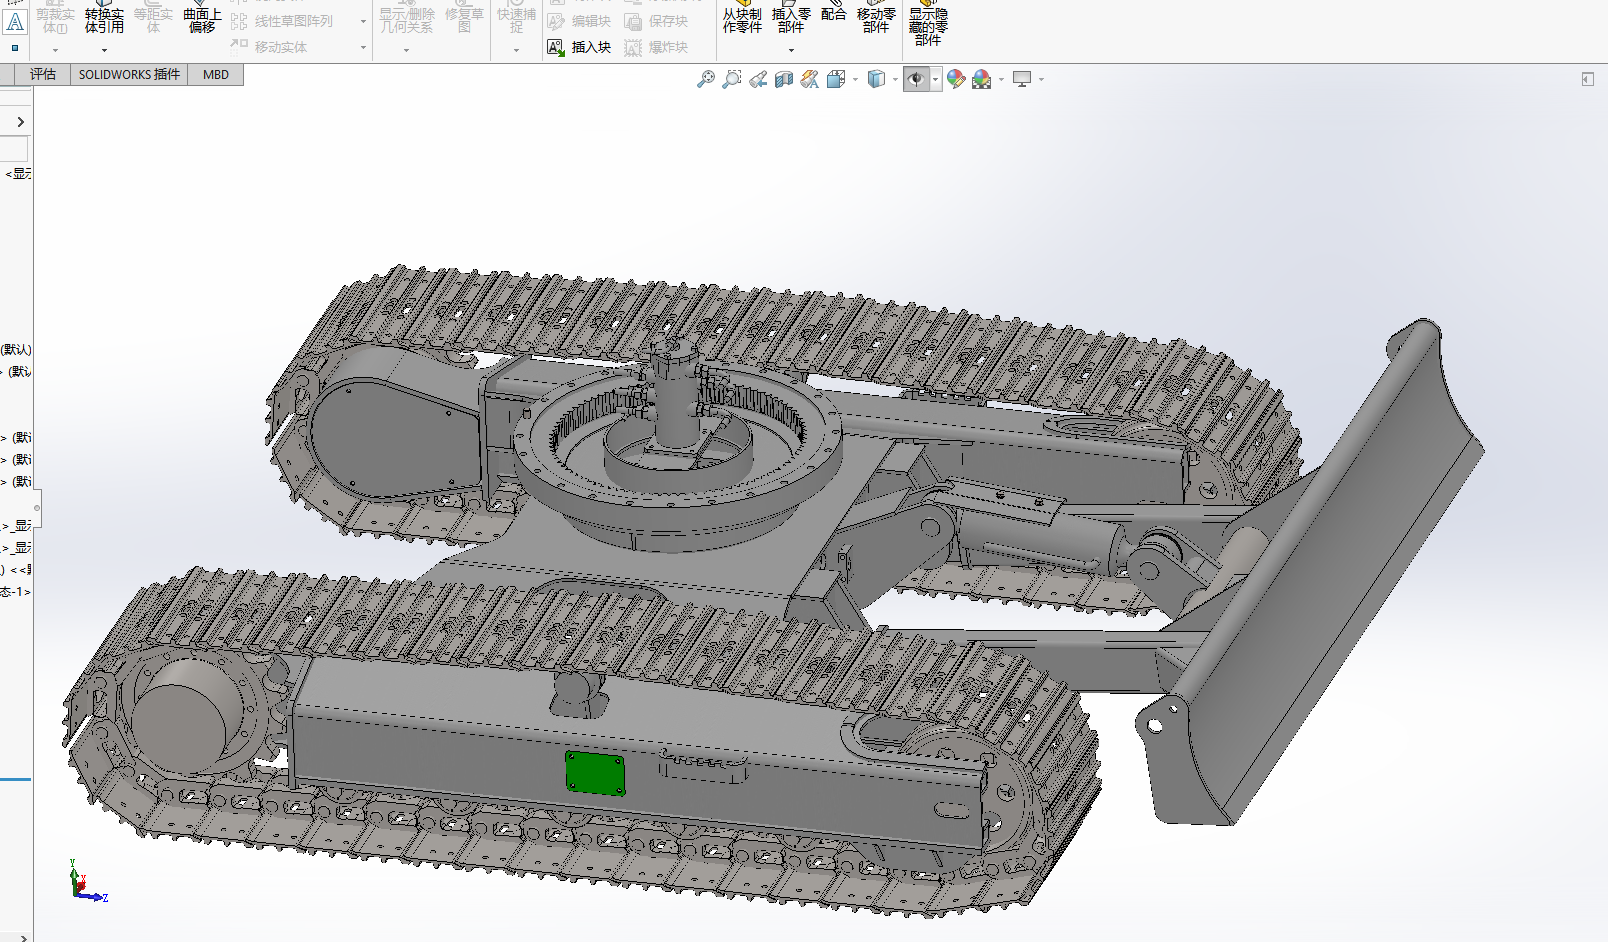The height and width of the screenshot is (942, 1608).
Task: Select the 插入零部件 (Insert Components) icon
Action: (x=790, y=20)
